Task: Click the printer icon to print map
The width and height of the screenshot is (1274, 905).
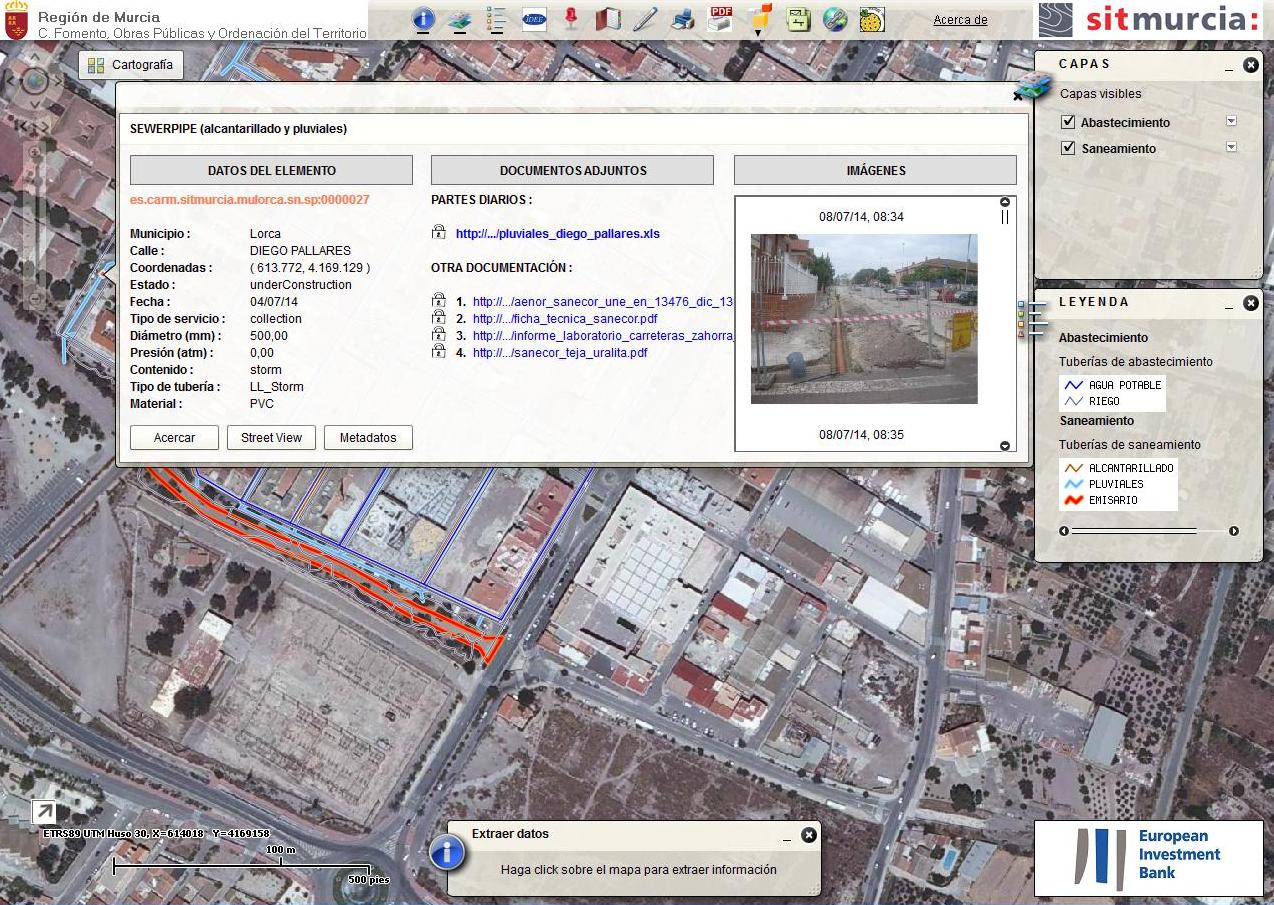Action: click(683, 19)
